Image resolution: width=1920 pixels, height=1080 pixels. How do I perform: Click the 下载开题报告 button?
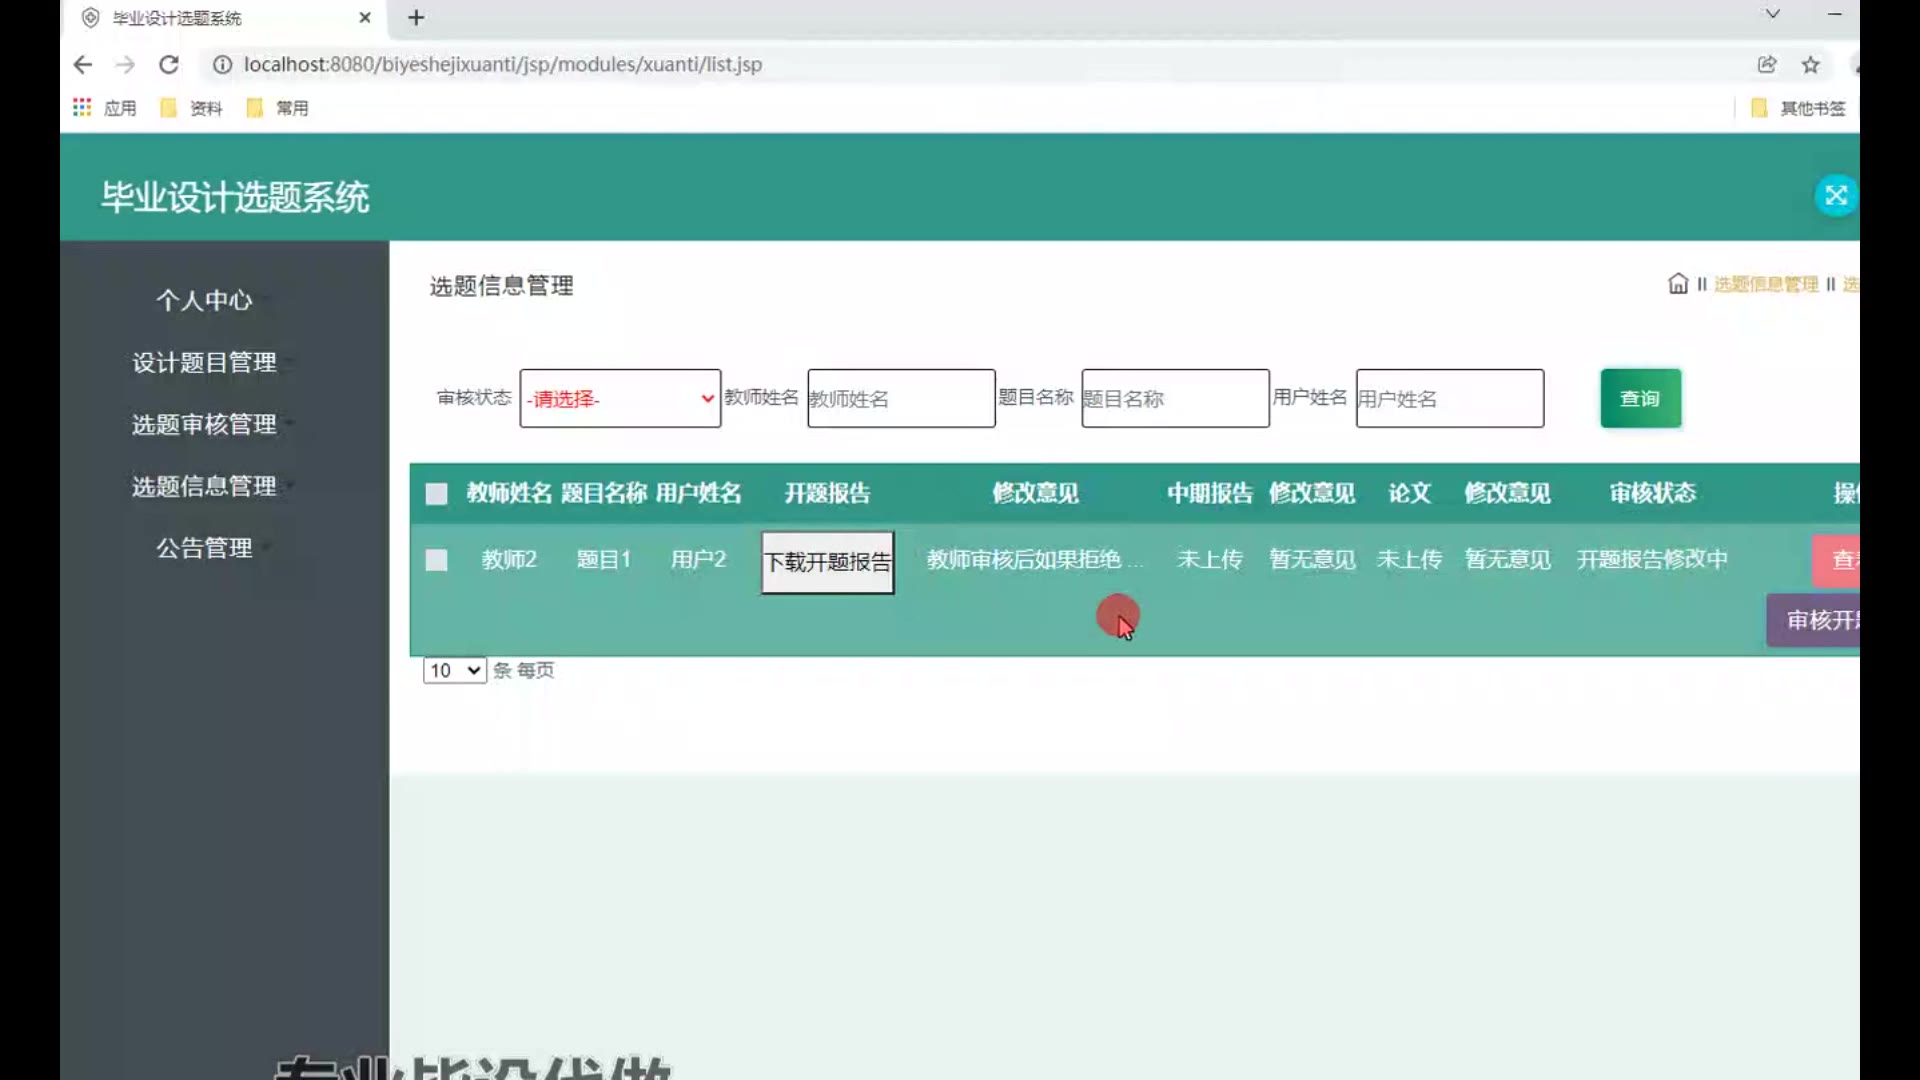[828, 563]
